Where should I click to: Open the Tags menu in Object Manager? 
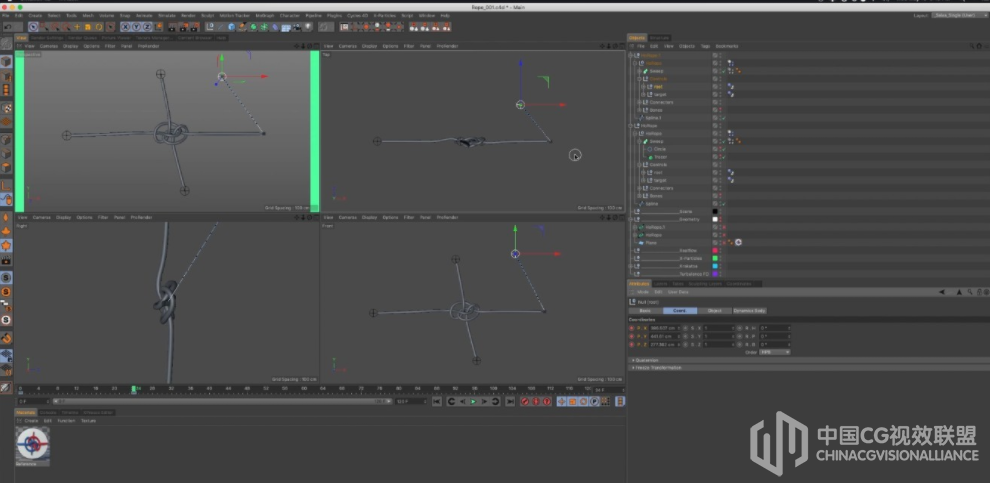pos(705,46)
